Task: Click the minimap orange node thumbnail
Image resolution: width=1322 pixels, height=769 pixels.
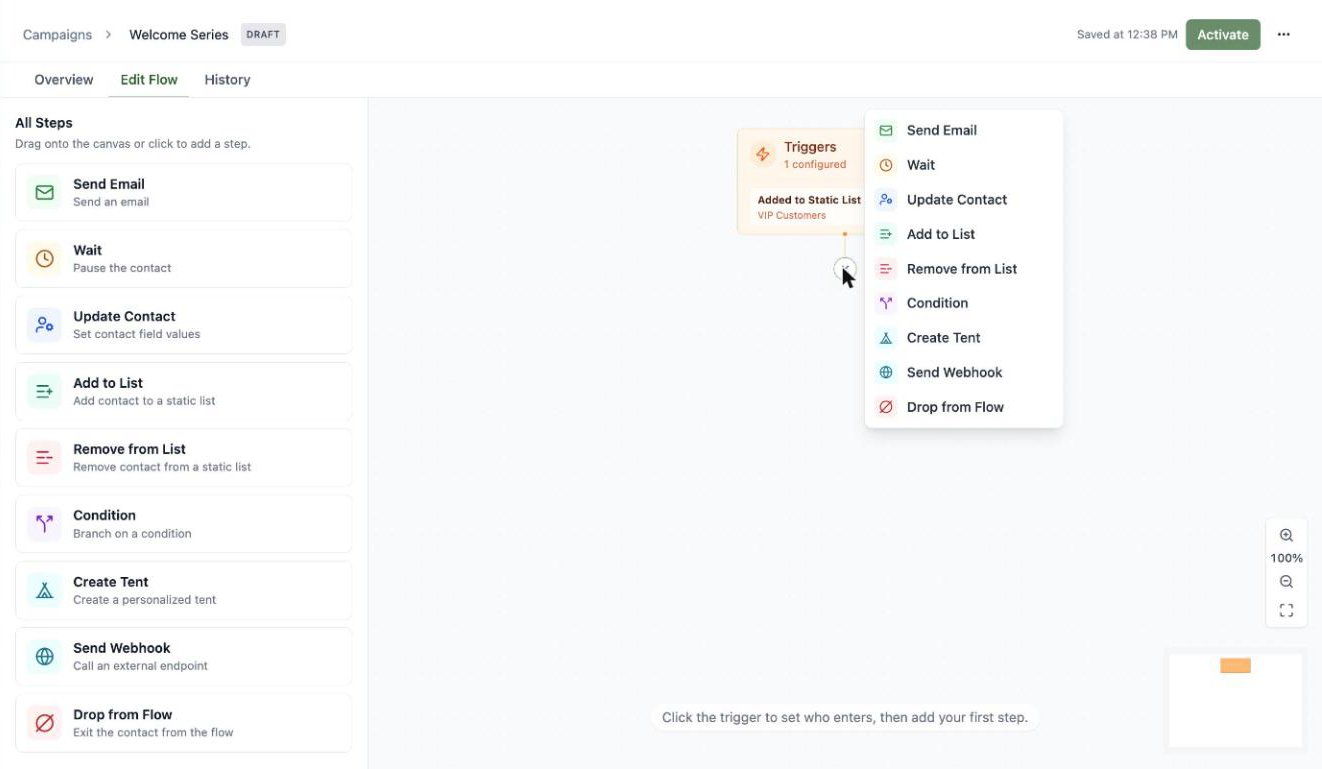Action: point(1235,666)
